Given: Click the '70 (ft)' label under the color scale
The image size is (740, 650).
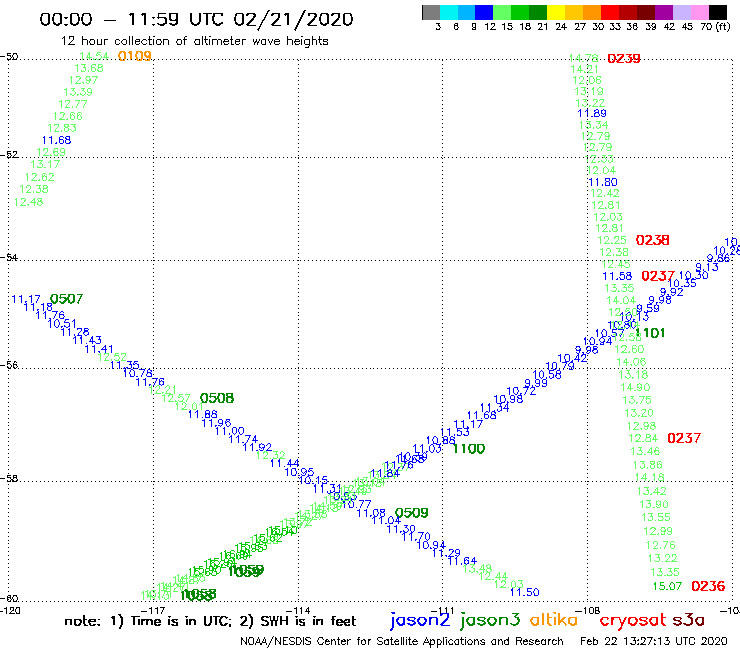Looking at the screenshot, I should [x=715, y=27].
